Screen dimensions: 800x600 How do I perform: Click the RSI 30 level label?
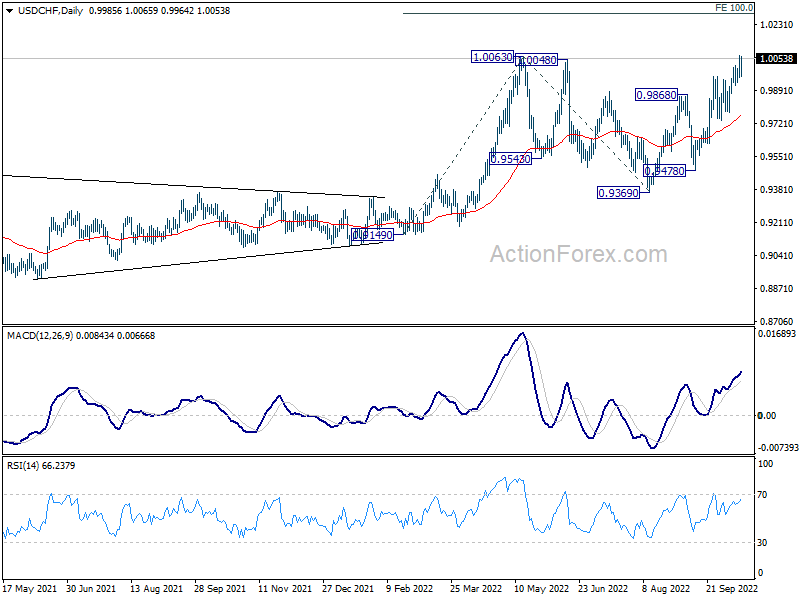coord(762,543)
